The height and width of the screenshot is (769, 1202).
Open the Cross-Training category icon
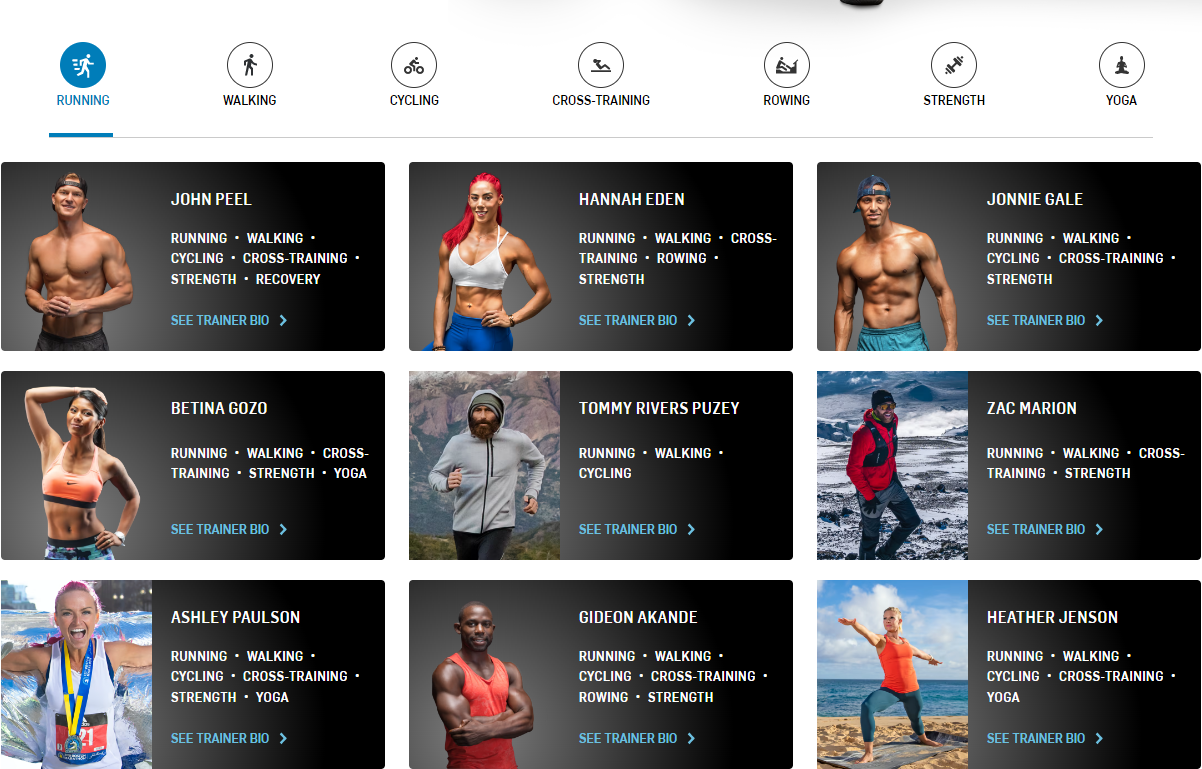click(x=601, y=65)
